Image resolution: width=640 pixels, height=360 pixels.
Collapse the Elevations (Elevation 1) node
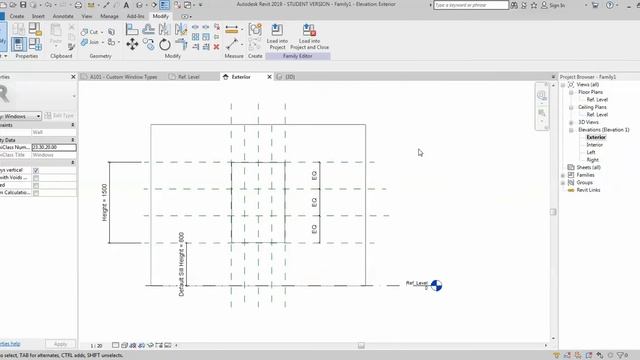click(x=571, y=130)
